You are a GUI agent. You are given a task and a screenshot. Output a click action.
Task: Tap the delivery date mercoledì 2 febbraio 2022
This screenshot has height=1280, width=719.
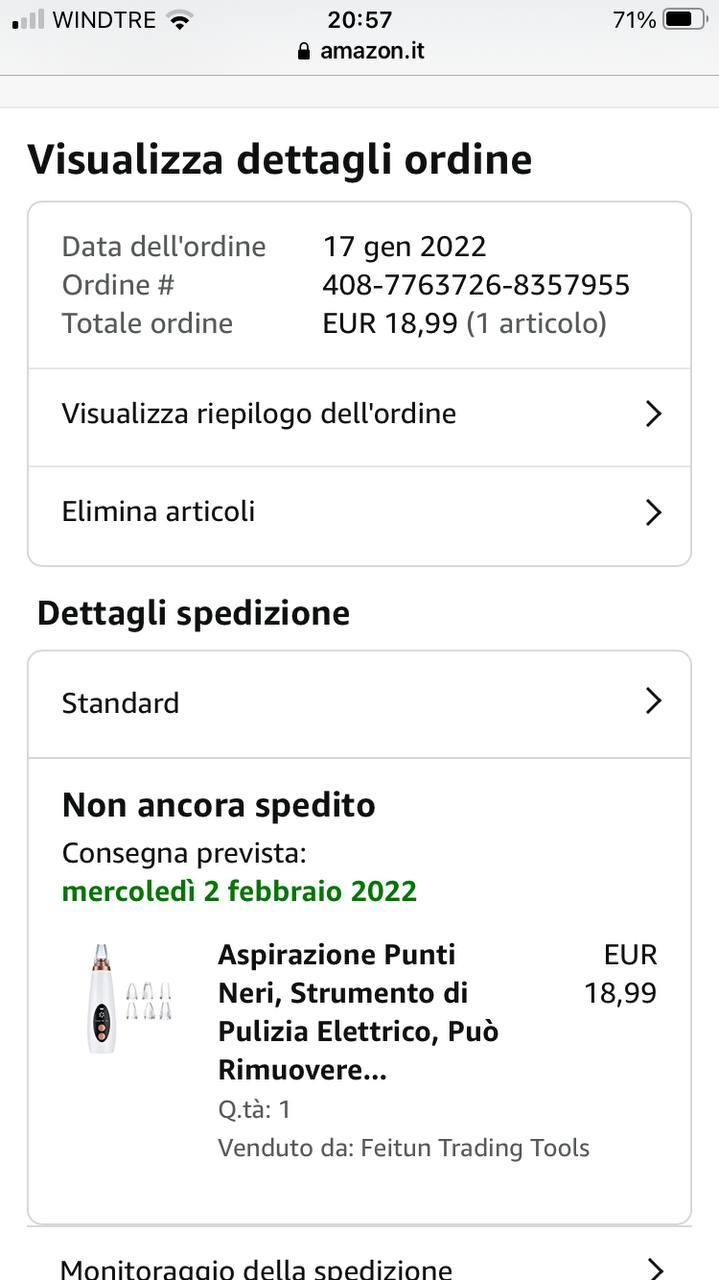coord(239,891)
